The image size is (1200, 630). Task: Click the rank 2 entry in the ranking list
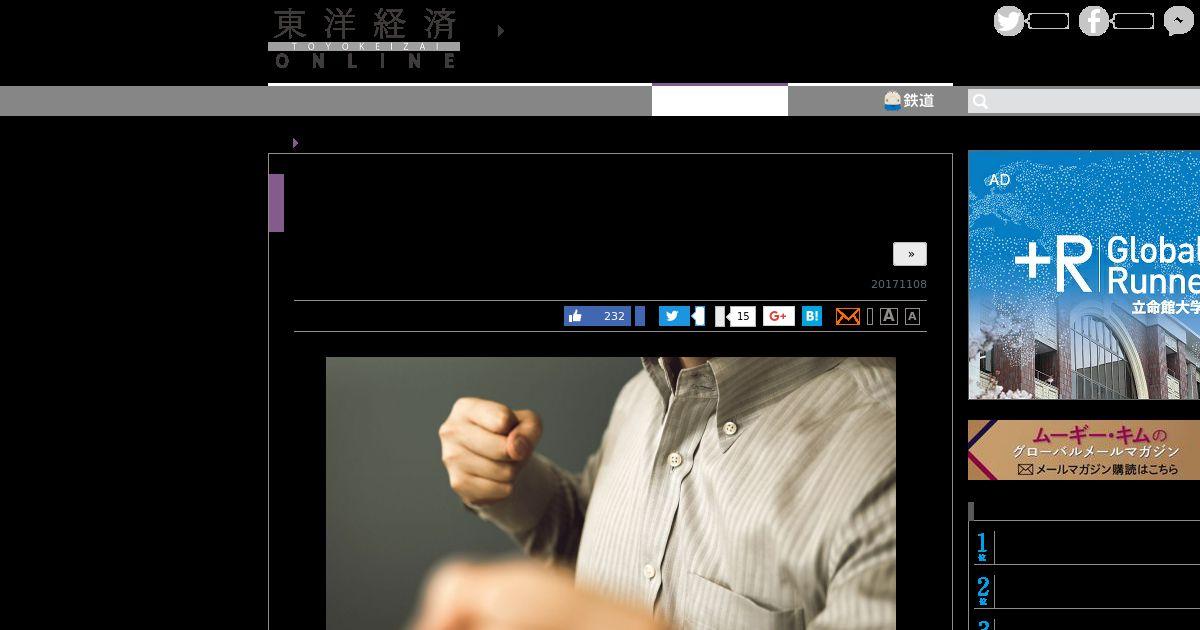click(1087, 590)
